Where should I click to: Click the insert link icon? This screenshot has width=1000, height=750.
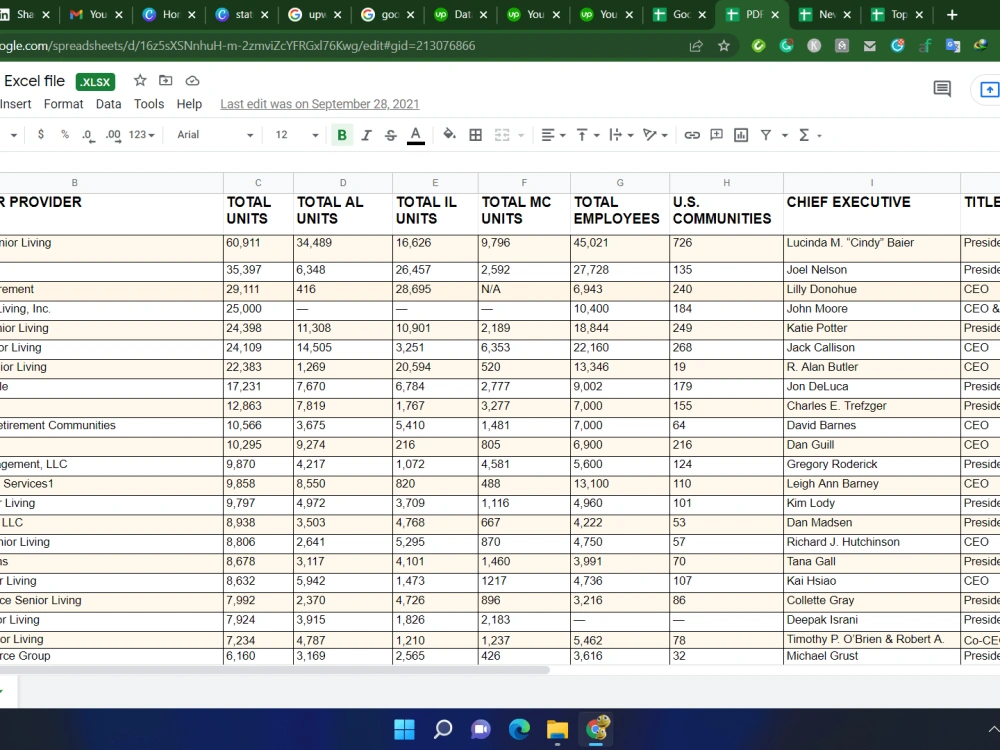[x=692, y=135]
